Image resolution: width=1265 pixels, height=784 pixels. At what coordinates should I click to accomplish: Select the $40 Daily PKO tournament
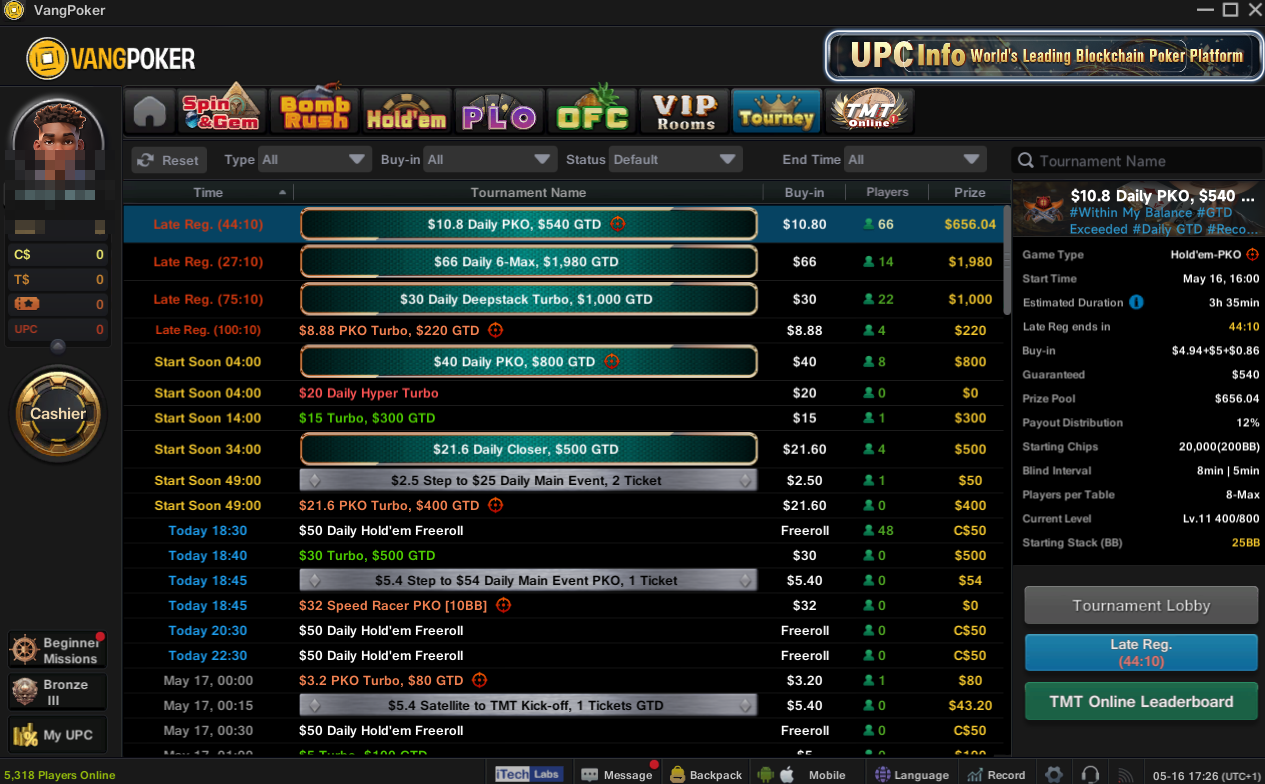tap(565, 362)
